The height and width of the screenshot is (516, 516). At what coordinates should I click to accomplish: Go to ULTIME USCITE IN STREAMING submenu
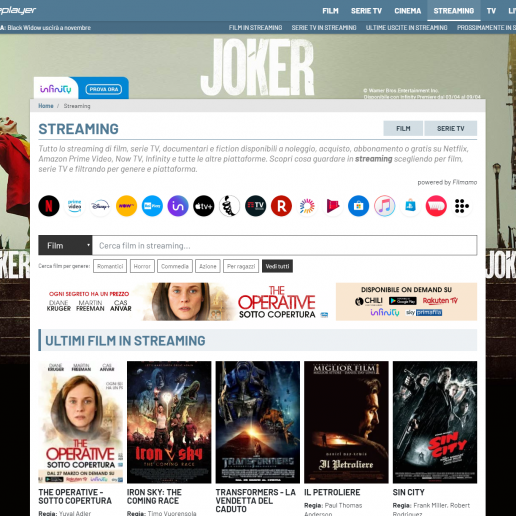[406, 28]
